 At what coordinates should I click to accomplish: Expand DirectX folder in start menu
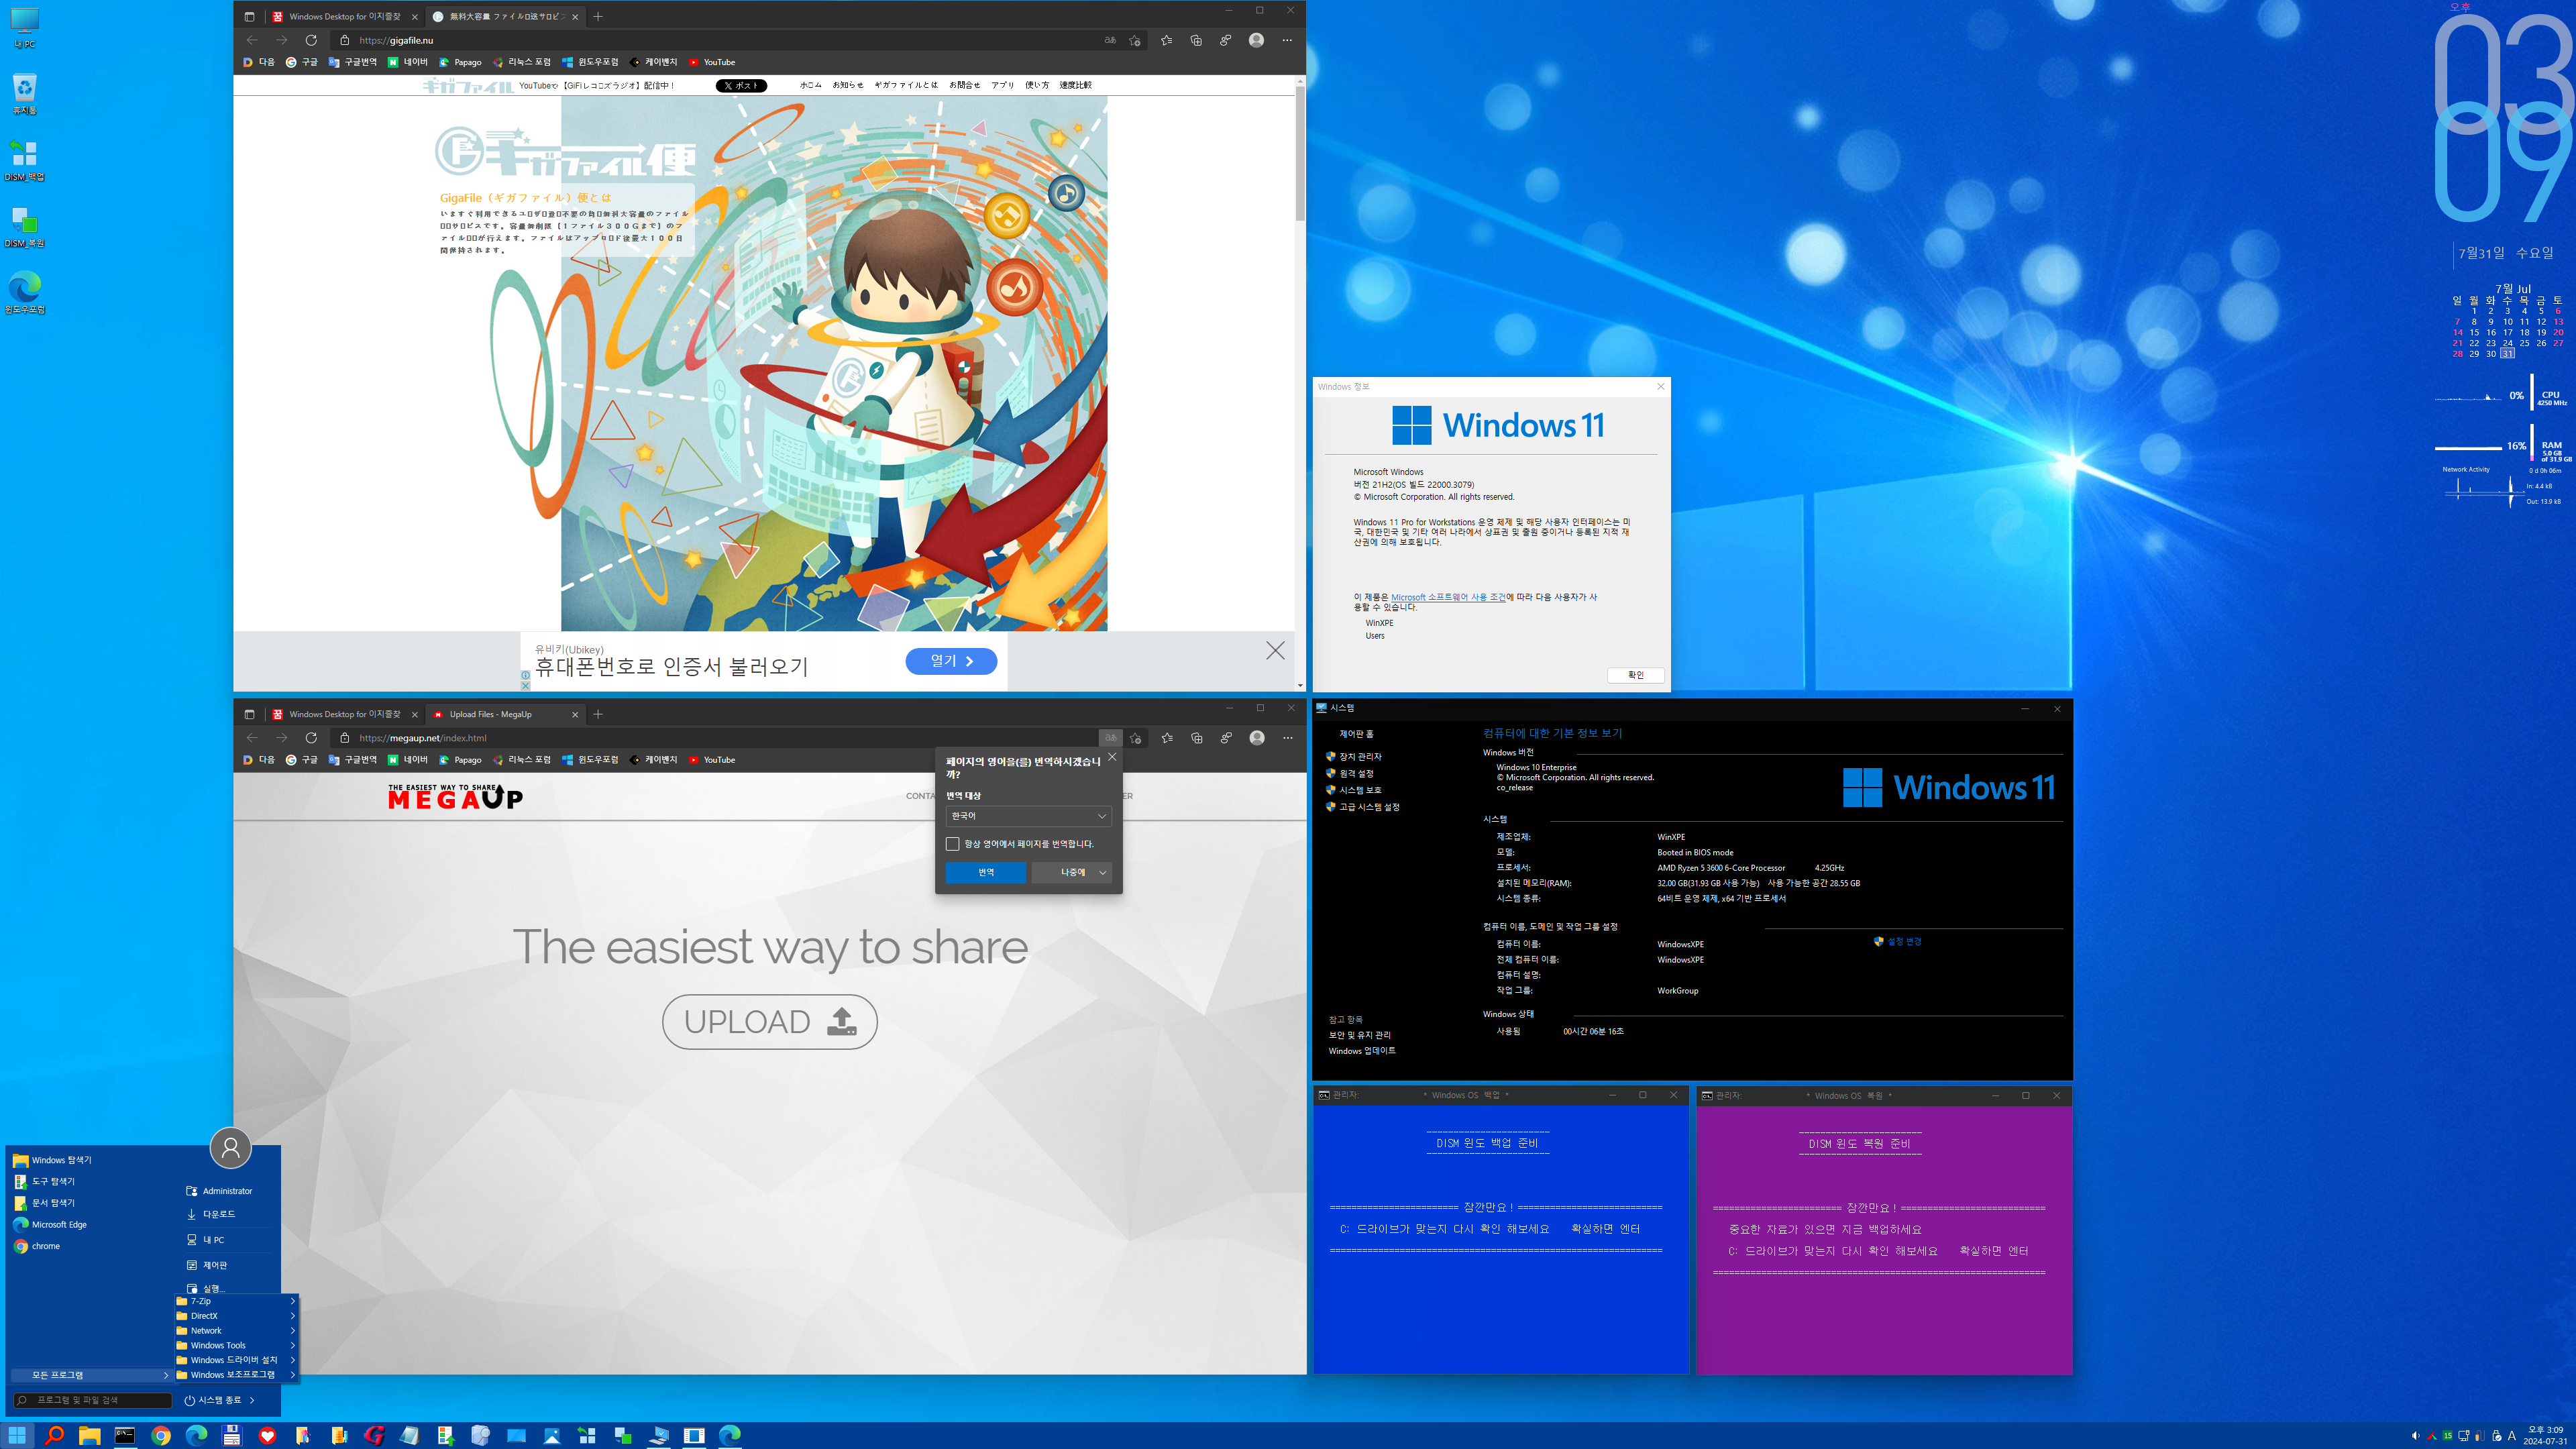click(236, 1316)
